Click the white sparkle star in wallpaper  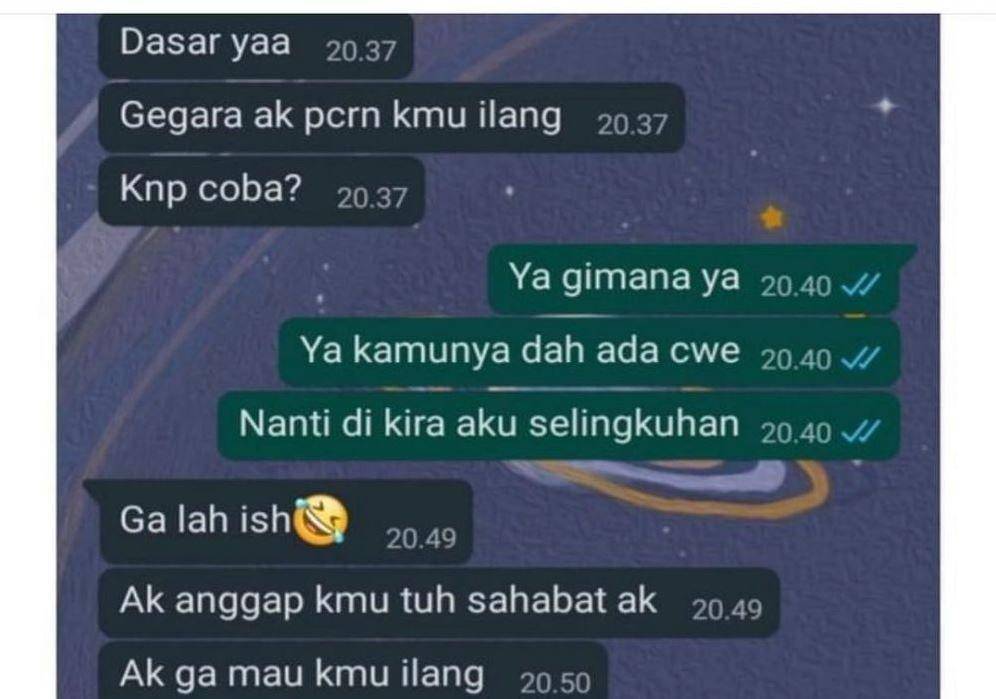pyautogui.click(x=886, y=105)
